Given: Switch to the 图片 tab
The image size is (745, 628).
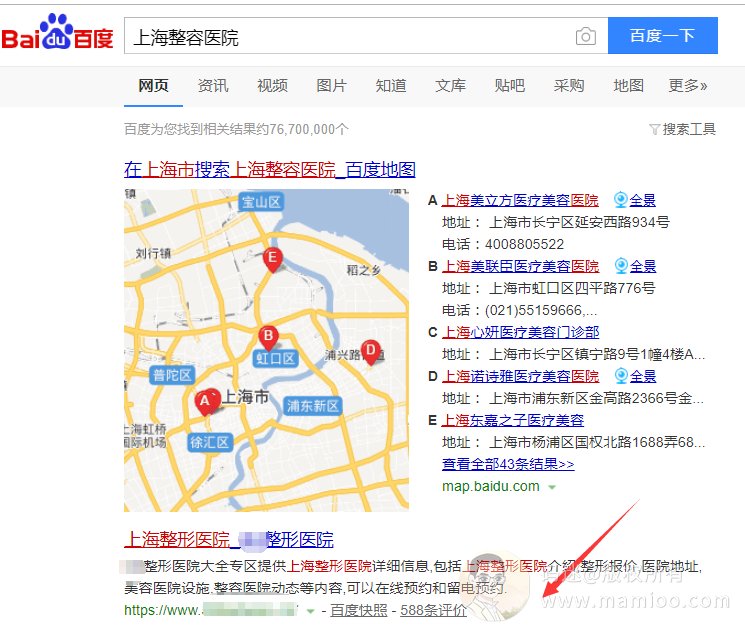Looking at the screenshot, I should click(x=332, y=86).
